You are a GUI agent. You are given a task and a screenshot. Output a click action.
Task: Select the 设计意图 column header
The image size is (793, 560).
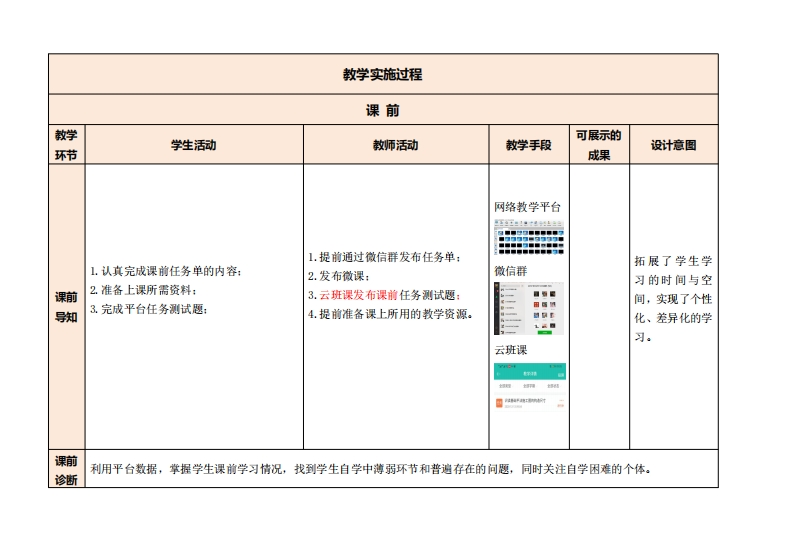tap(673, 145)
